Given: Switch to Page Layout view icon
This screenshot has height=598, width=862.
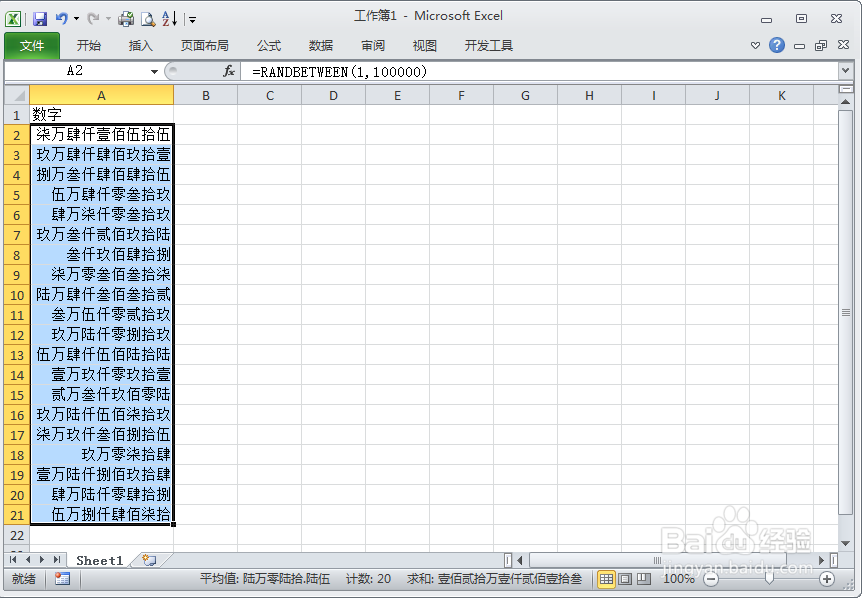Looking at the screenshot, I should tap(625, 579).
